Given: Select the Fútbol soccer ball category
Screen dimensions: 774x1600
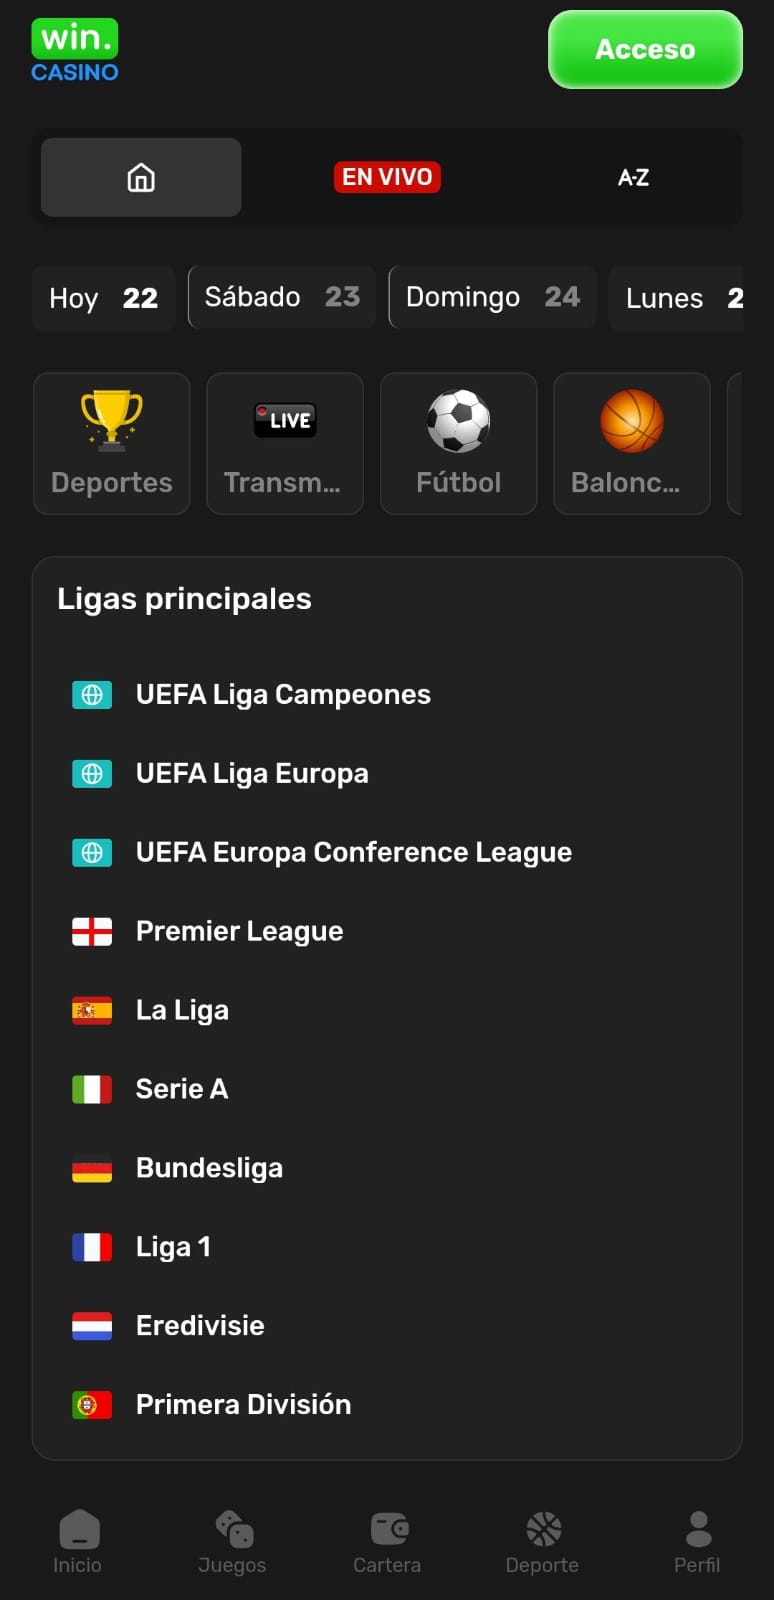Looking at the screenshot, I should (x=458, y=443).
